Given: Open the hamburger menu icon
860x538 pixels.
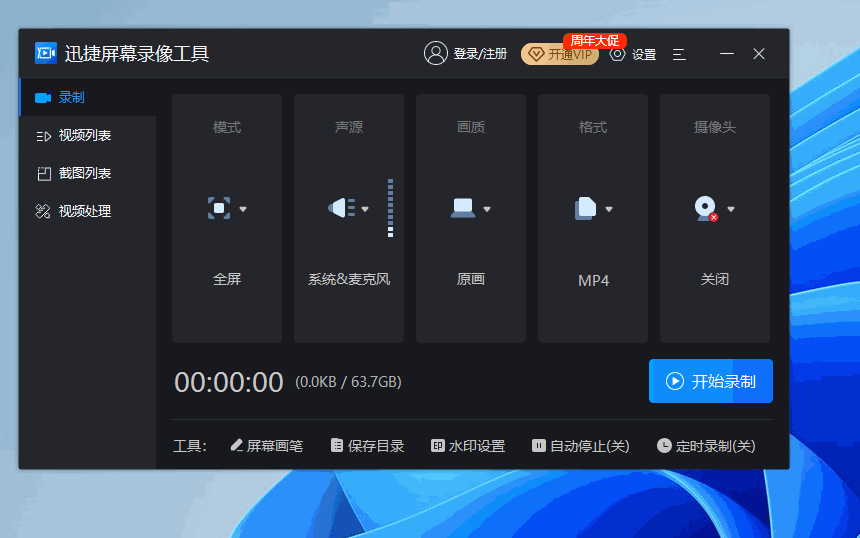Looking at the screenshot, I should [679, 54].
